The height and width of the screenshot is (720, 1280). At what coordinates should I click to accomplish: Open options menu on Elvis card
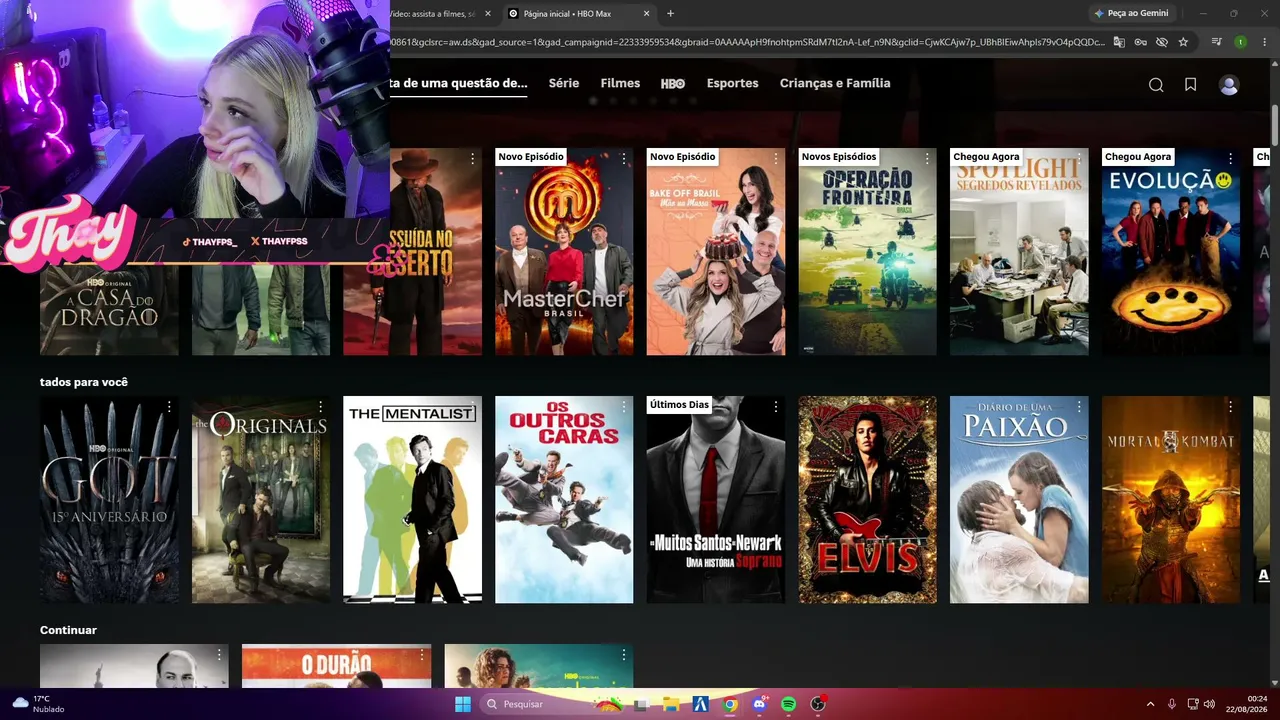point(927,407)
